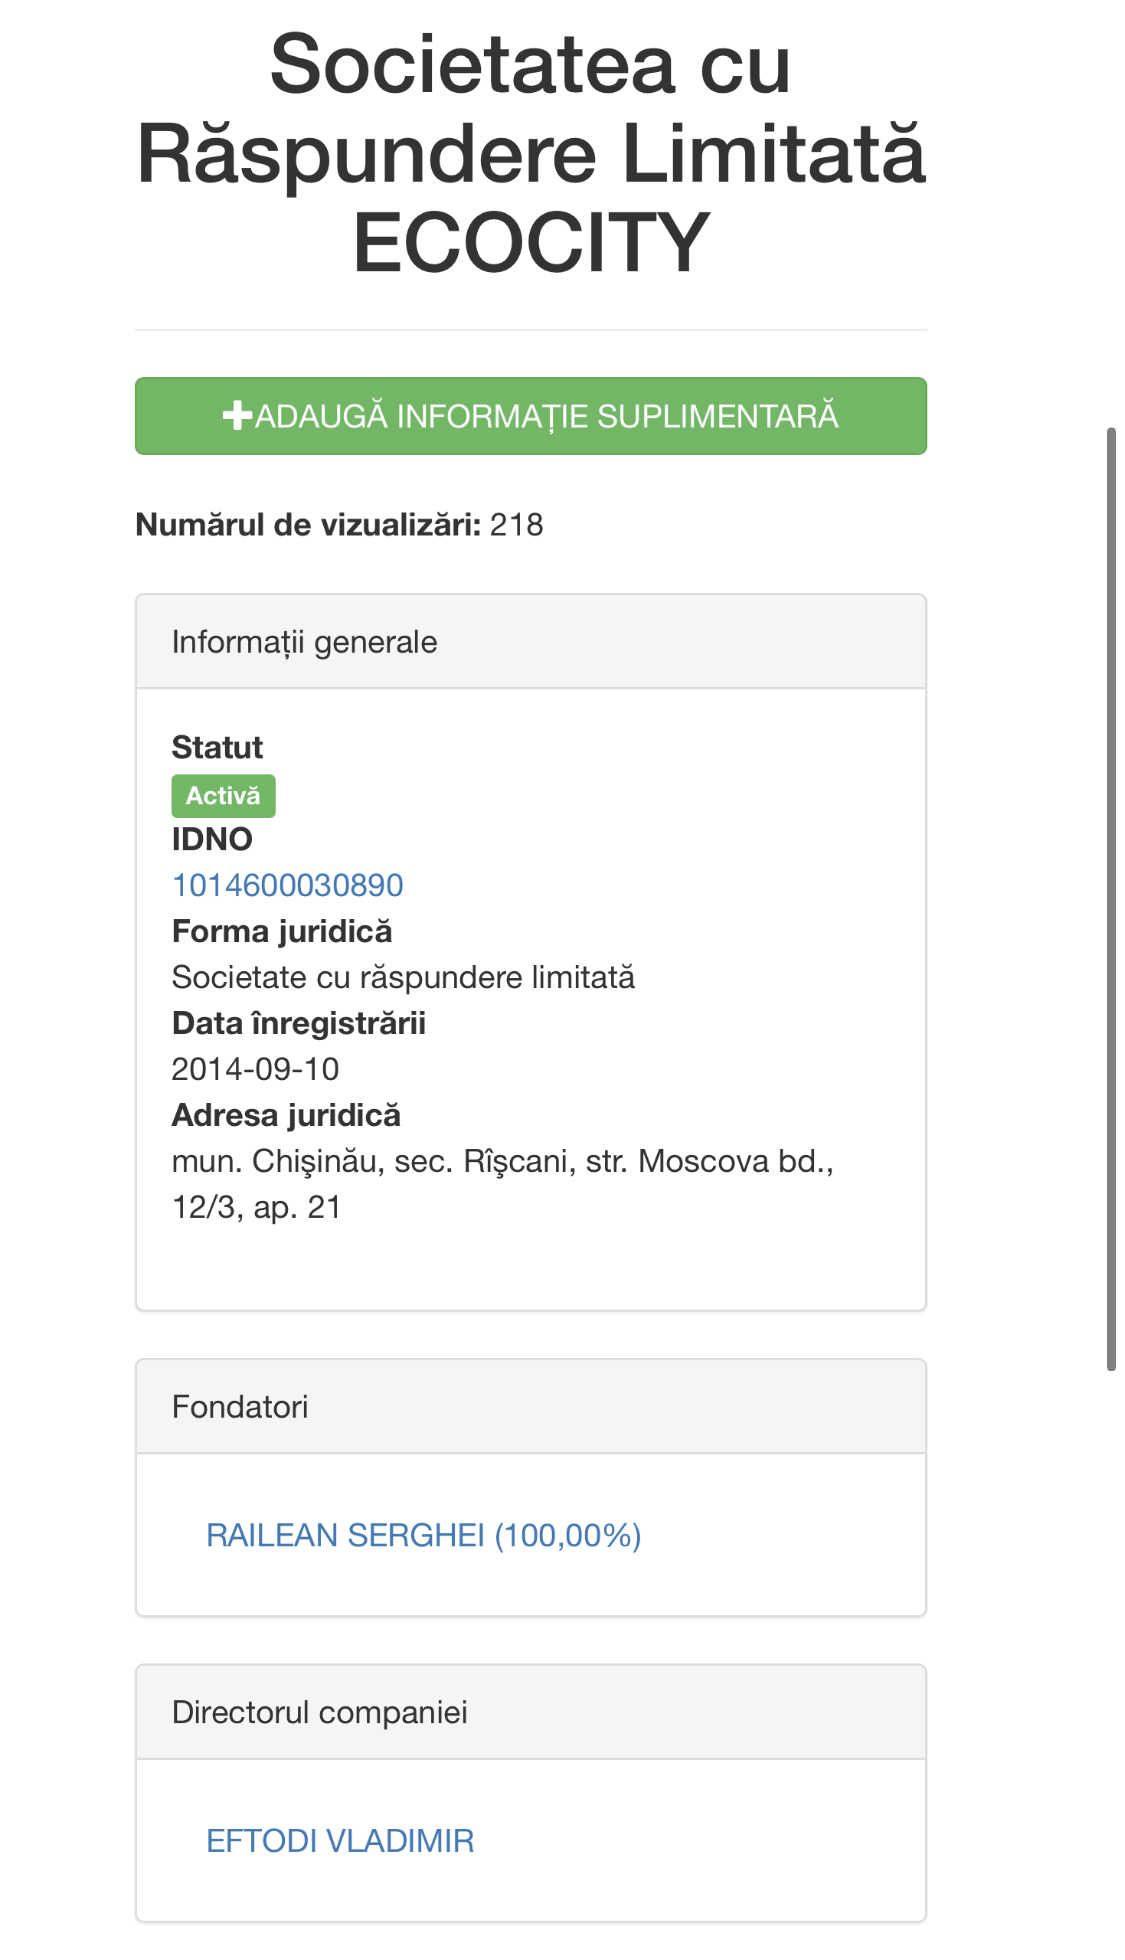Click the bold IDNO field label
This screenshot has height=1960, width=1125.
click(x=212, y=839)
